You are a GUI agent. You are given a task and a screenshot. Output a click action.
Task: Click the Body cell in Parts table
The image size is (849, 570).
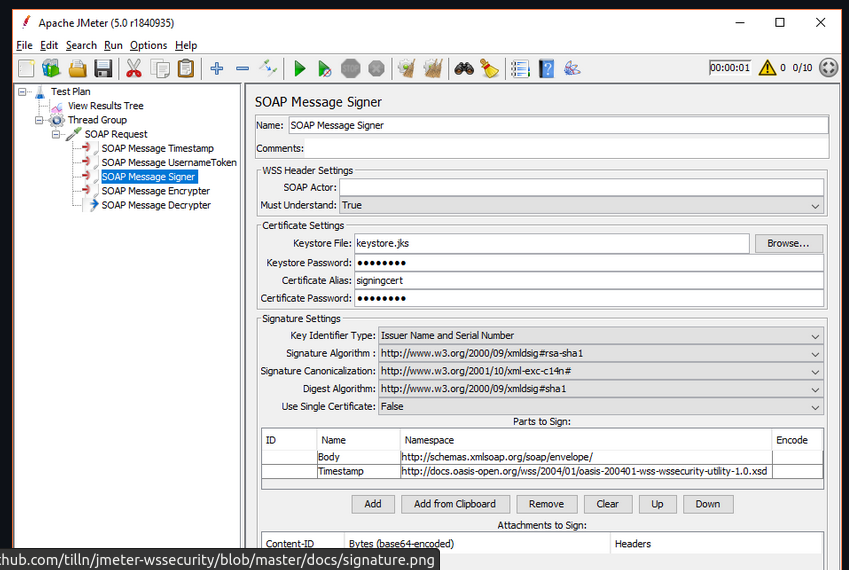tap(358, 457)
